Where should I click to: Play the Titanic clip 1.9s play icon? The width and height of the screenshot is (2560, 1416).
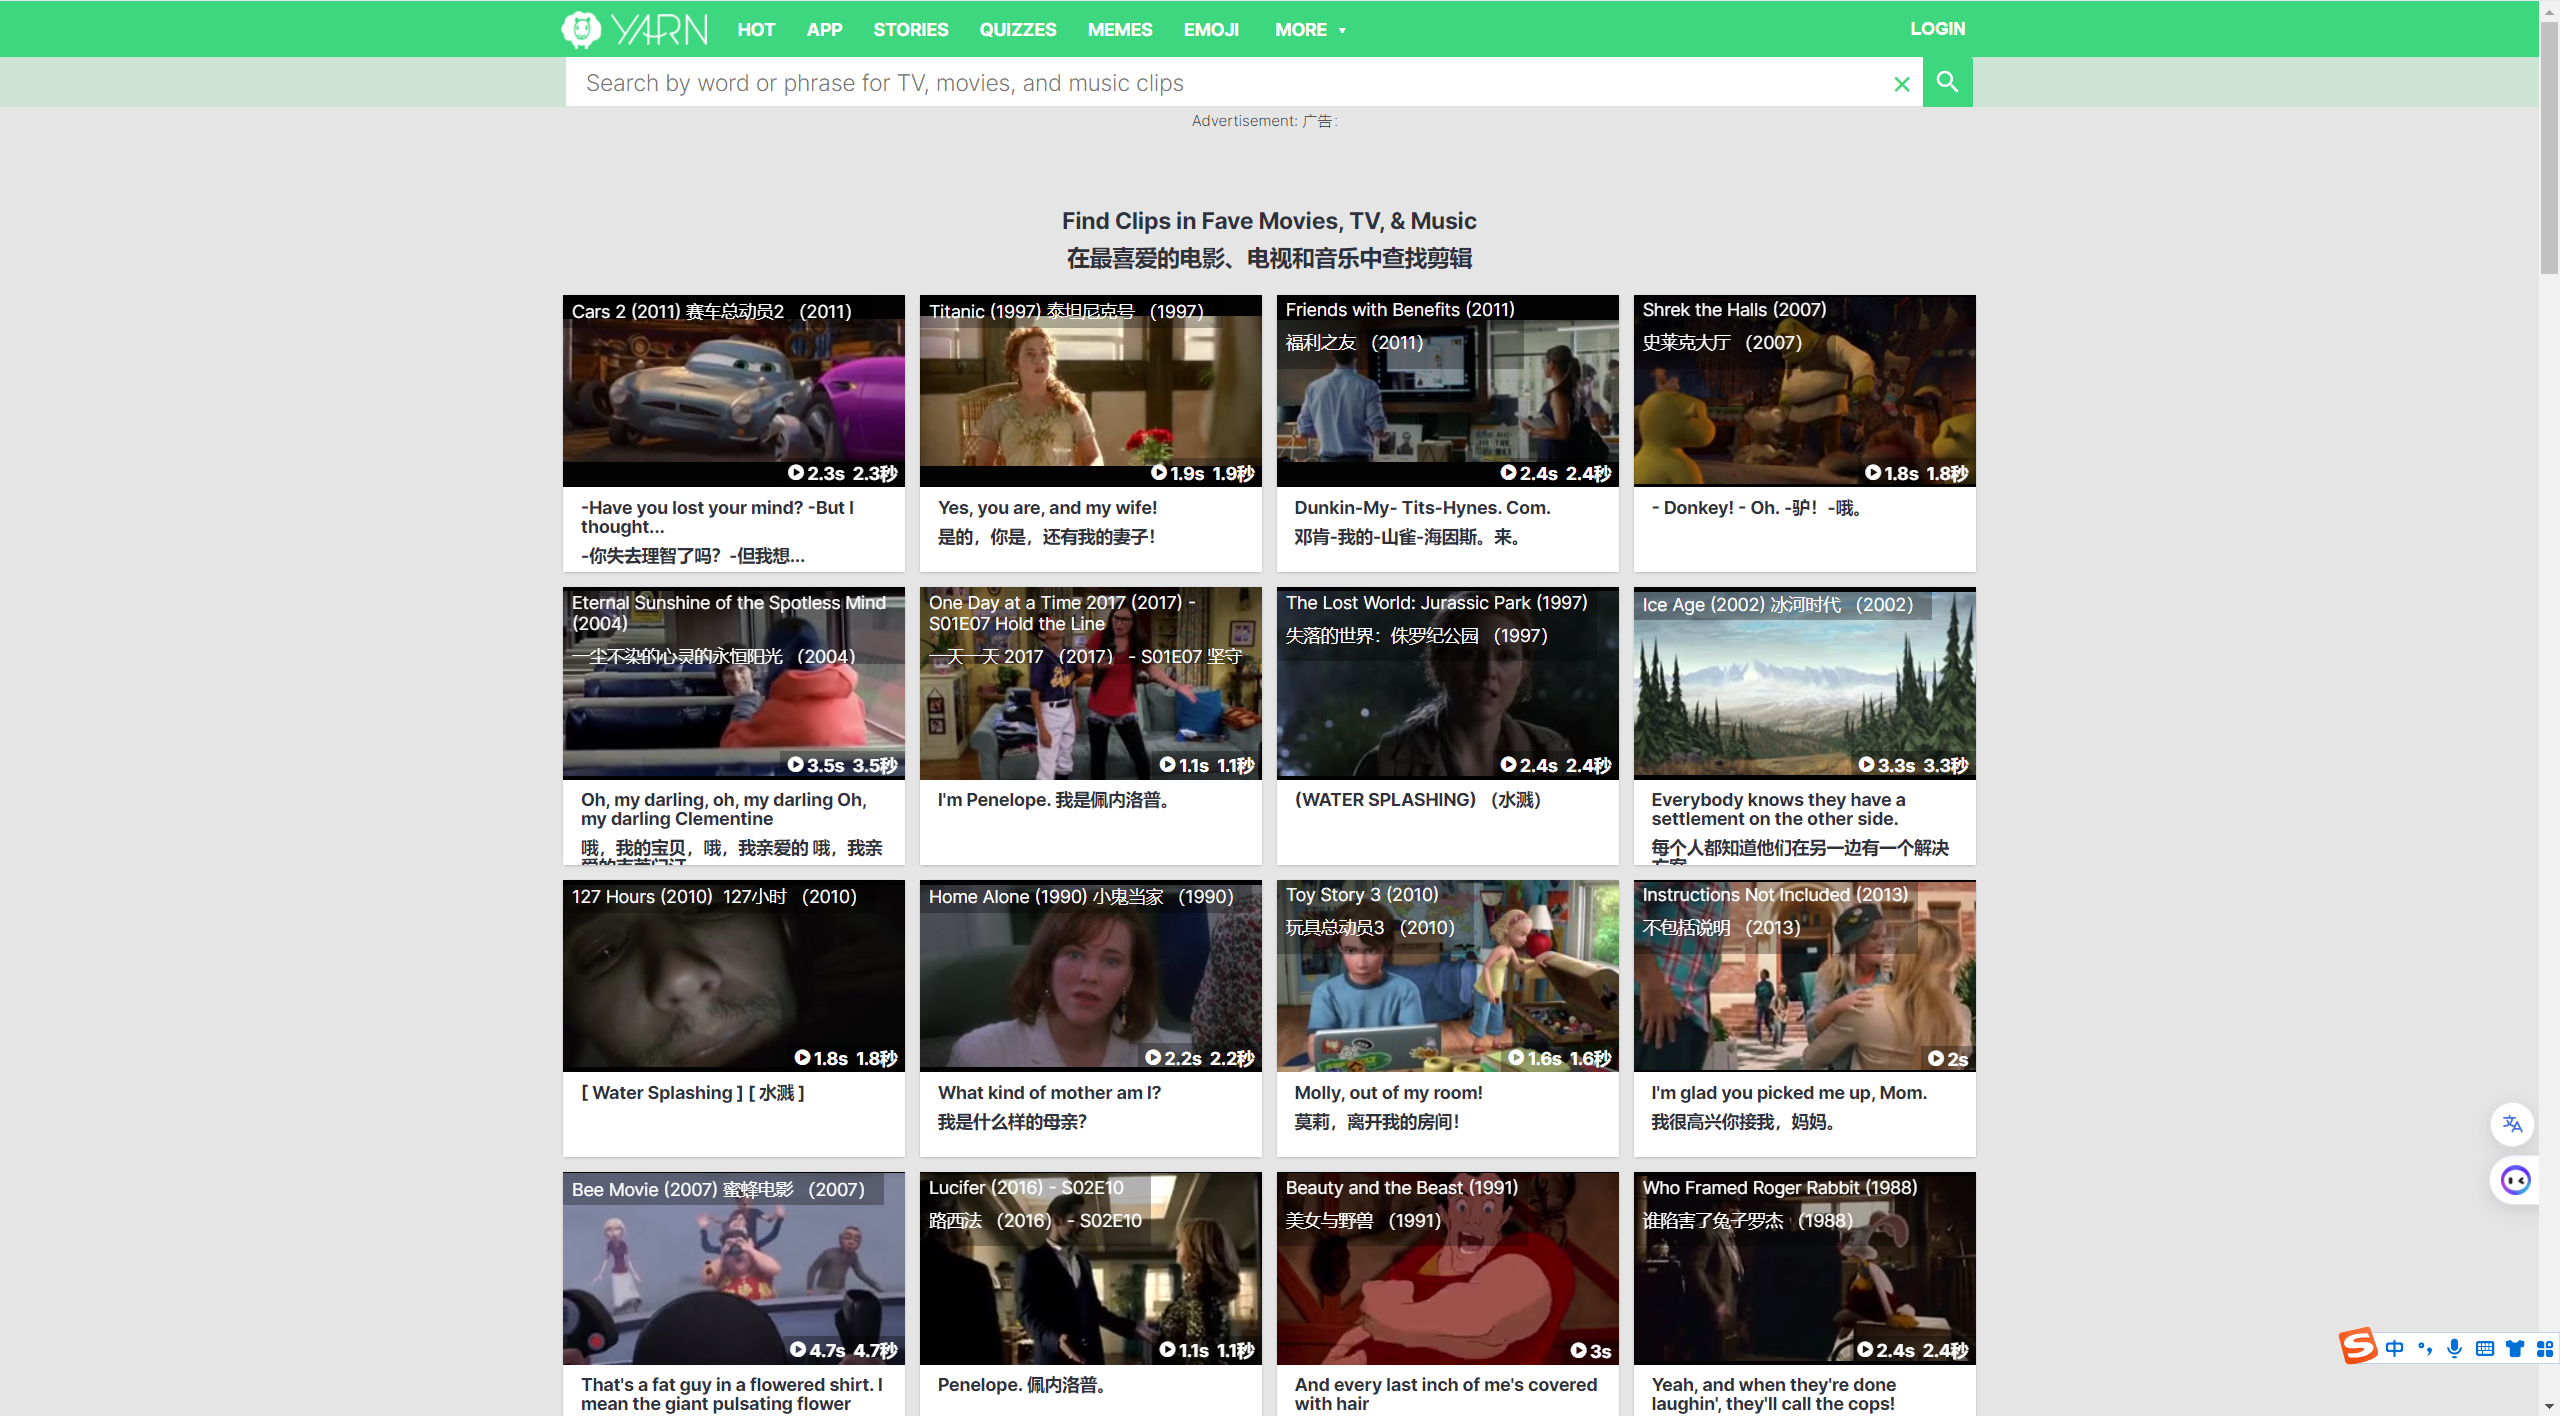[1159, 472]
